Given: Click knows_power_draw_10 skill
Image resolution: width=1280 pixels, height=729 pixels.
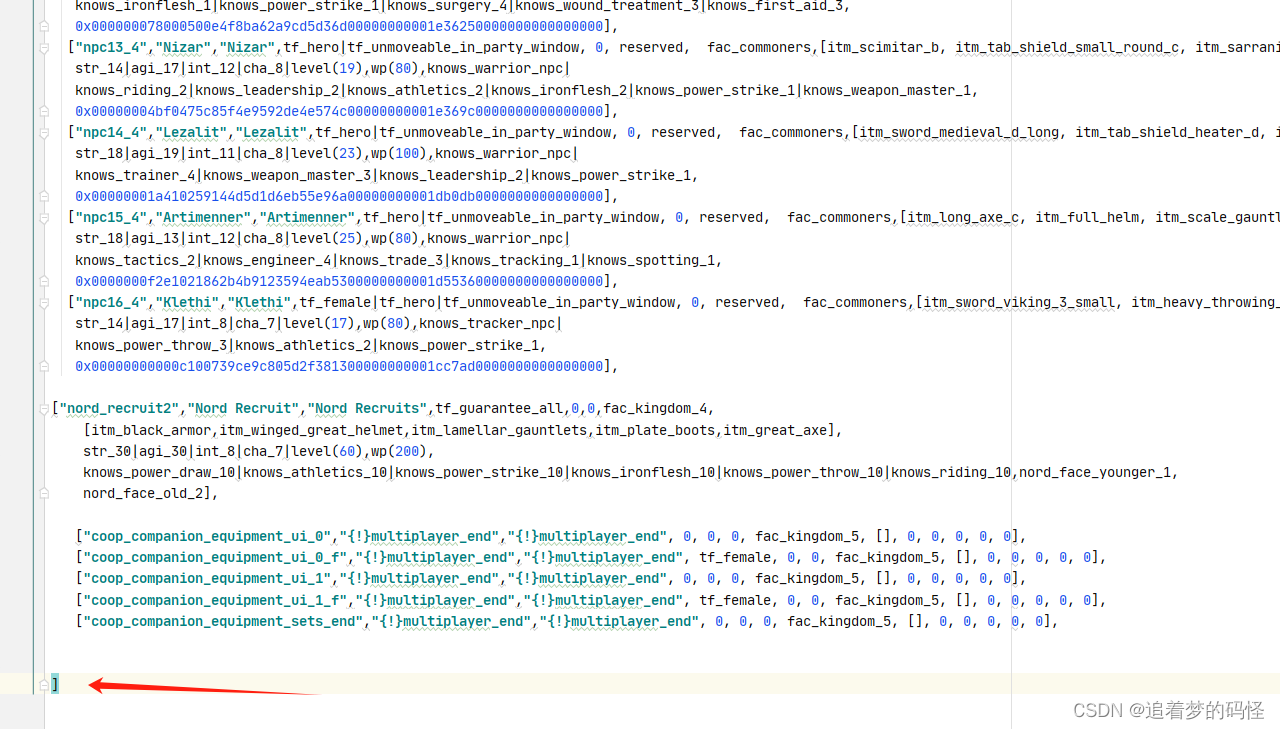Looking at the screenshot, I should (x=159, y=472).
